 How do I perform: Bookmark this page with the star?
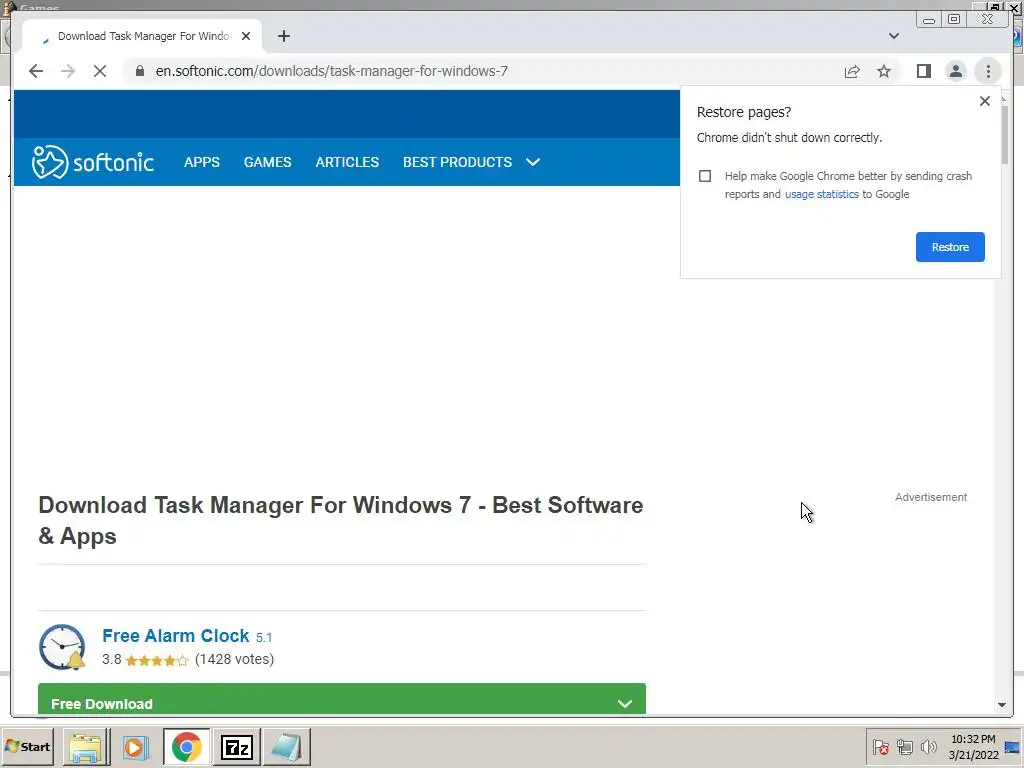884,71
